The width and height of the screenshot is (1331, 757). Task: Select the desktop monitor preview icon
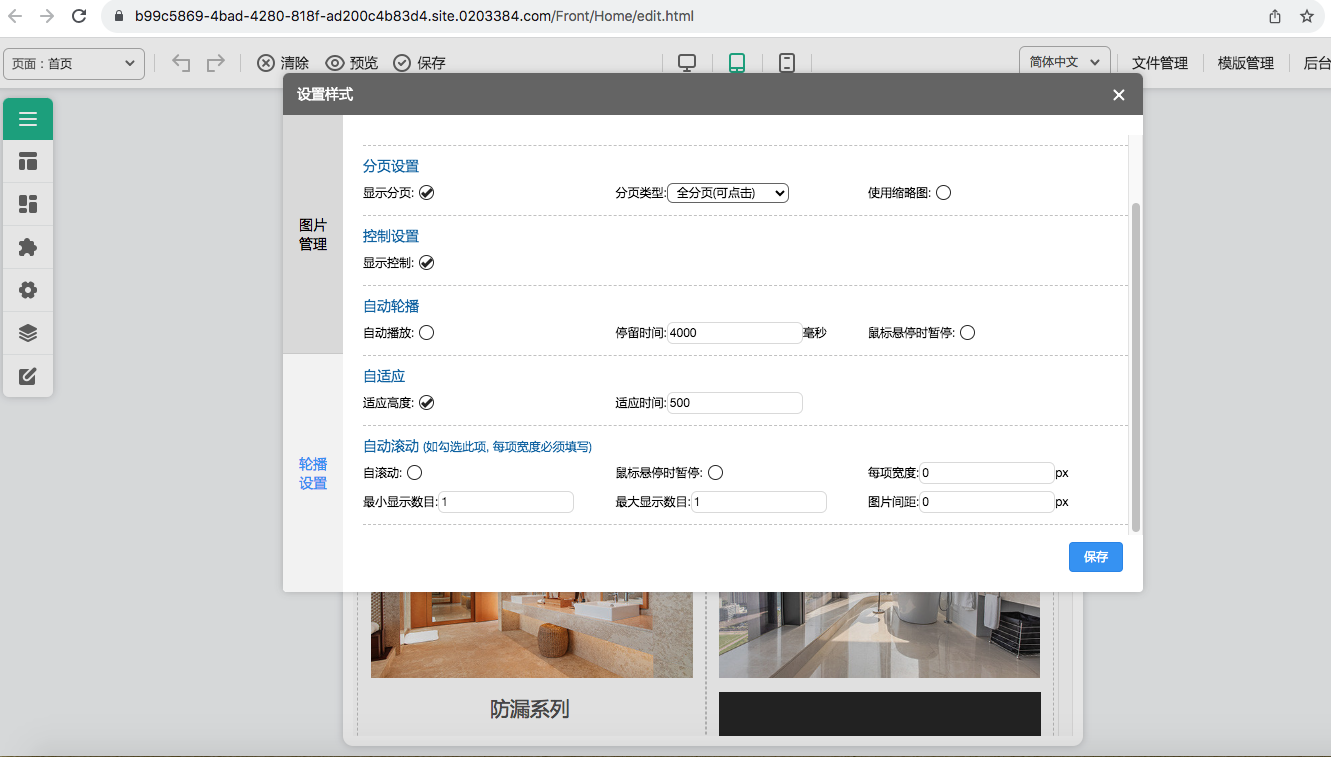click(687, 63)
